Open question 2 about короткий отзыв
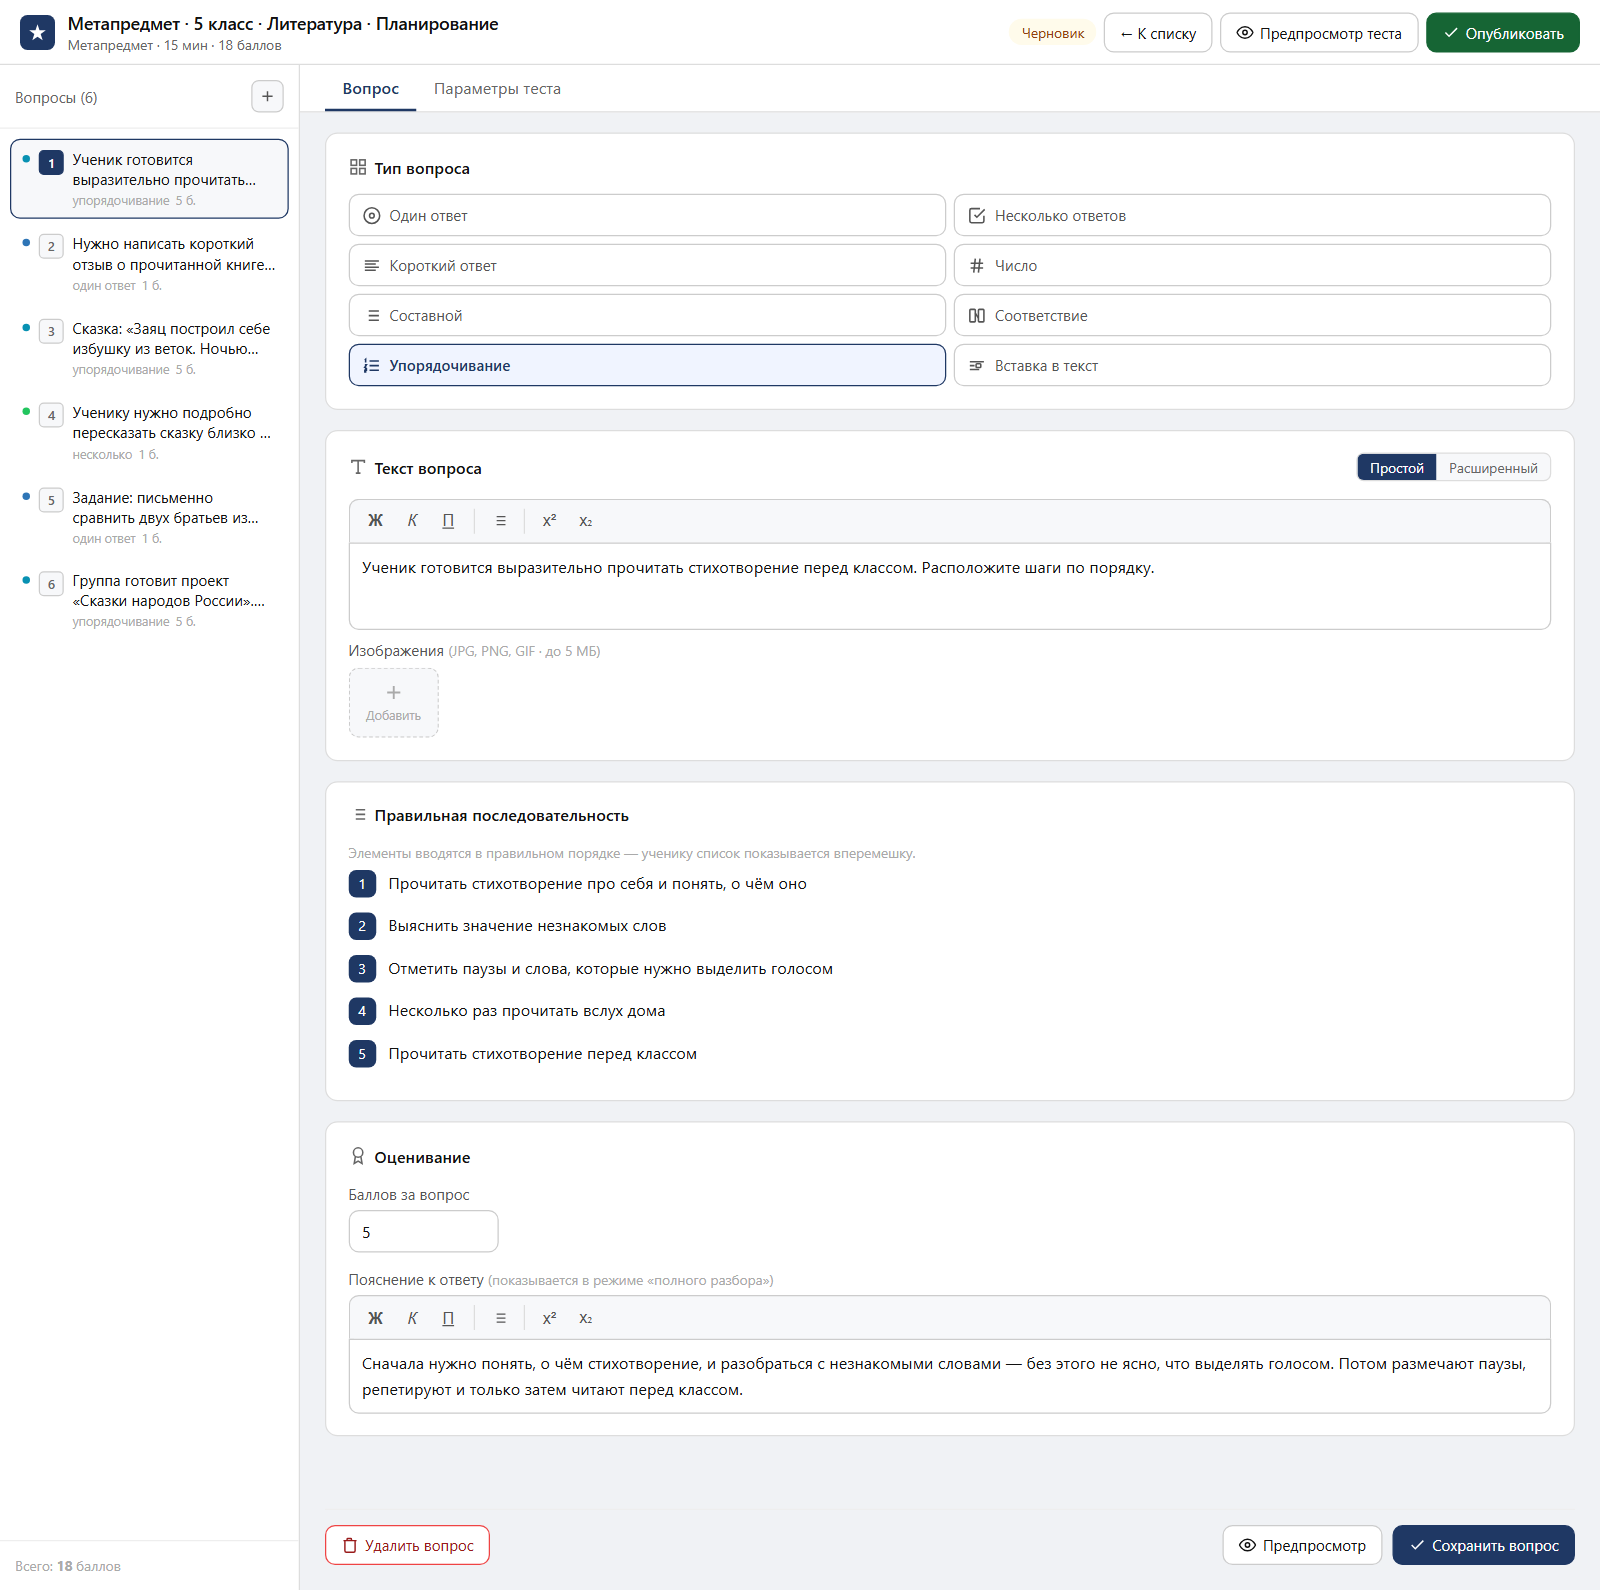The height and width of the screenshot is (1590, 1600). pyautogui.click(x=149, y=264)
